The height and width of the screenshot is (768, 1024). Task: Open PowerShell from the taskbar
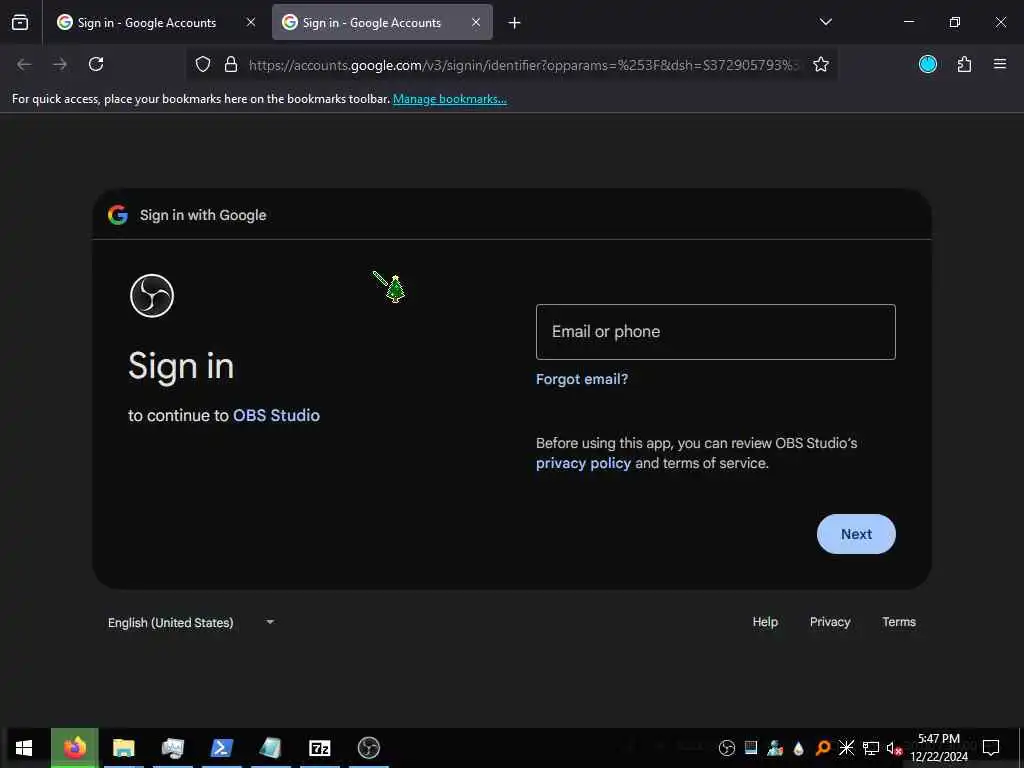click(x=221, y=748)
